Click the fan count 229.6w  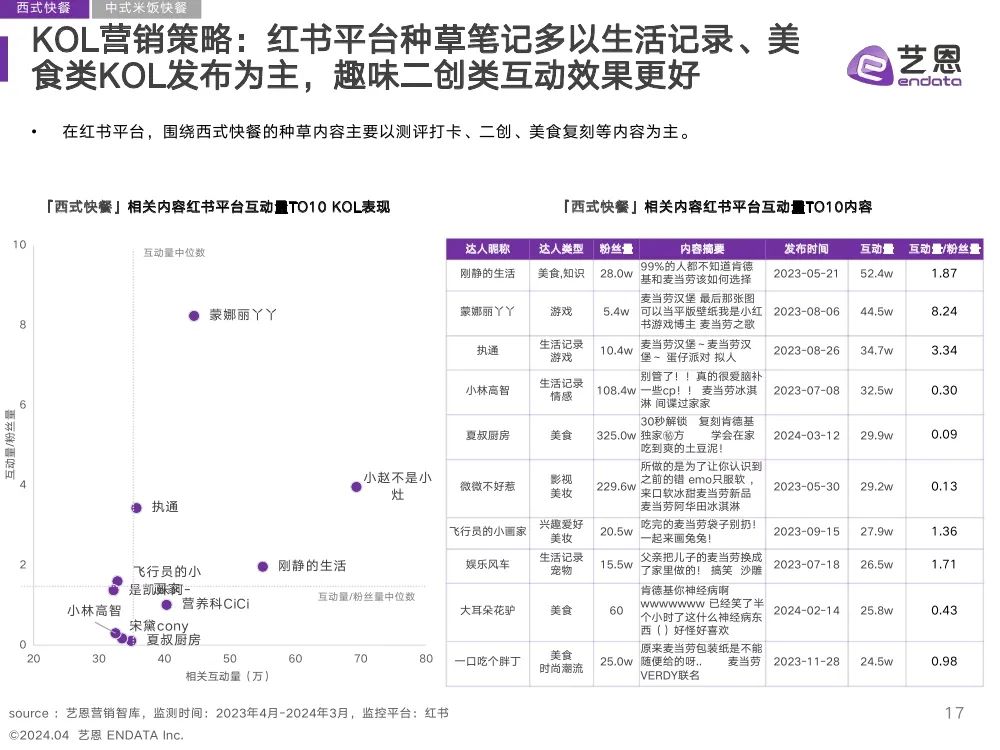(x=616, y=487)
